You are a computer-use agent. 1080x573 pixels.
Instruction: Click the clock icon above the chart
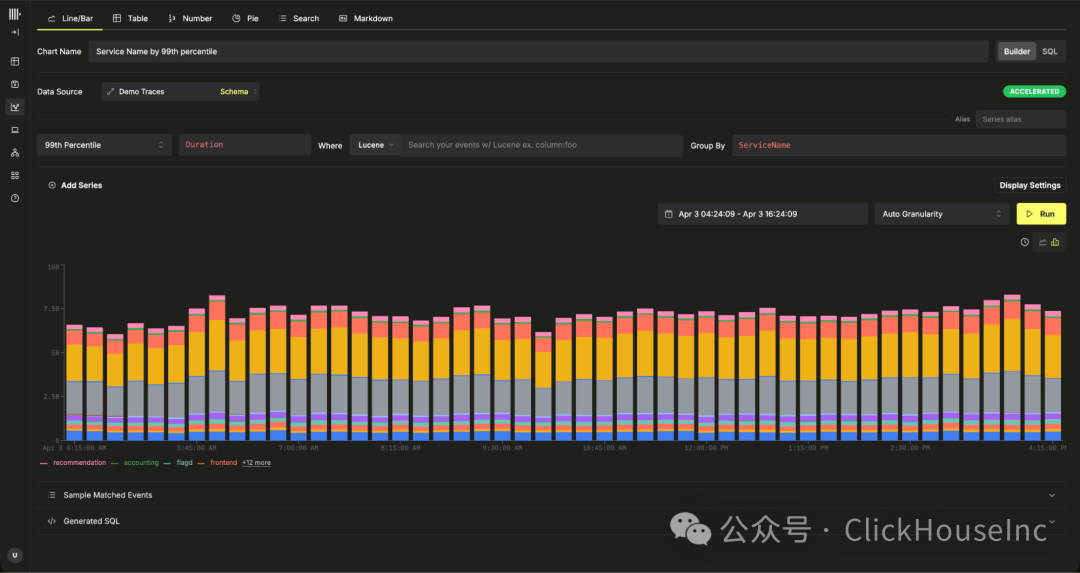pyautogui.click(x=1024, y=242)
